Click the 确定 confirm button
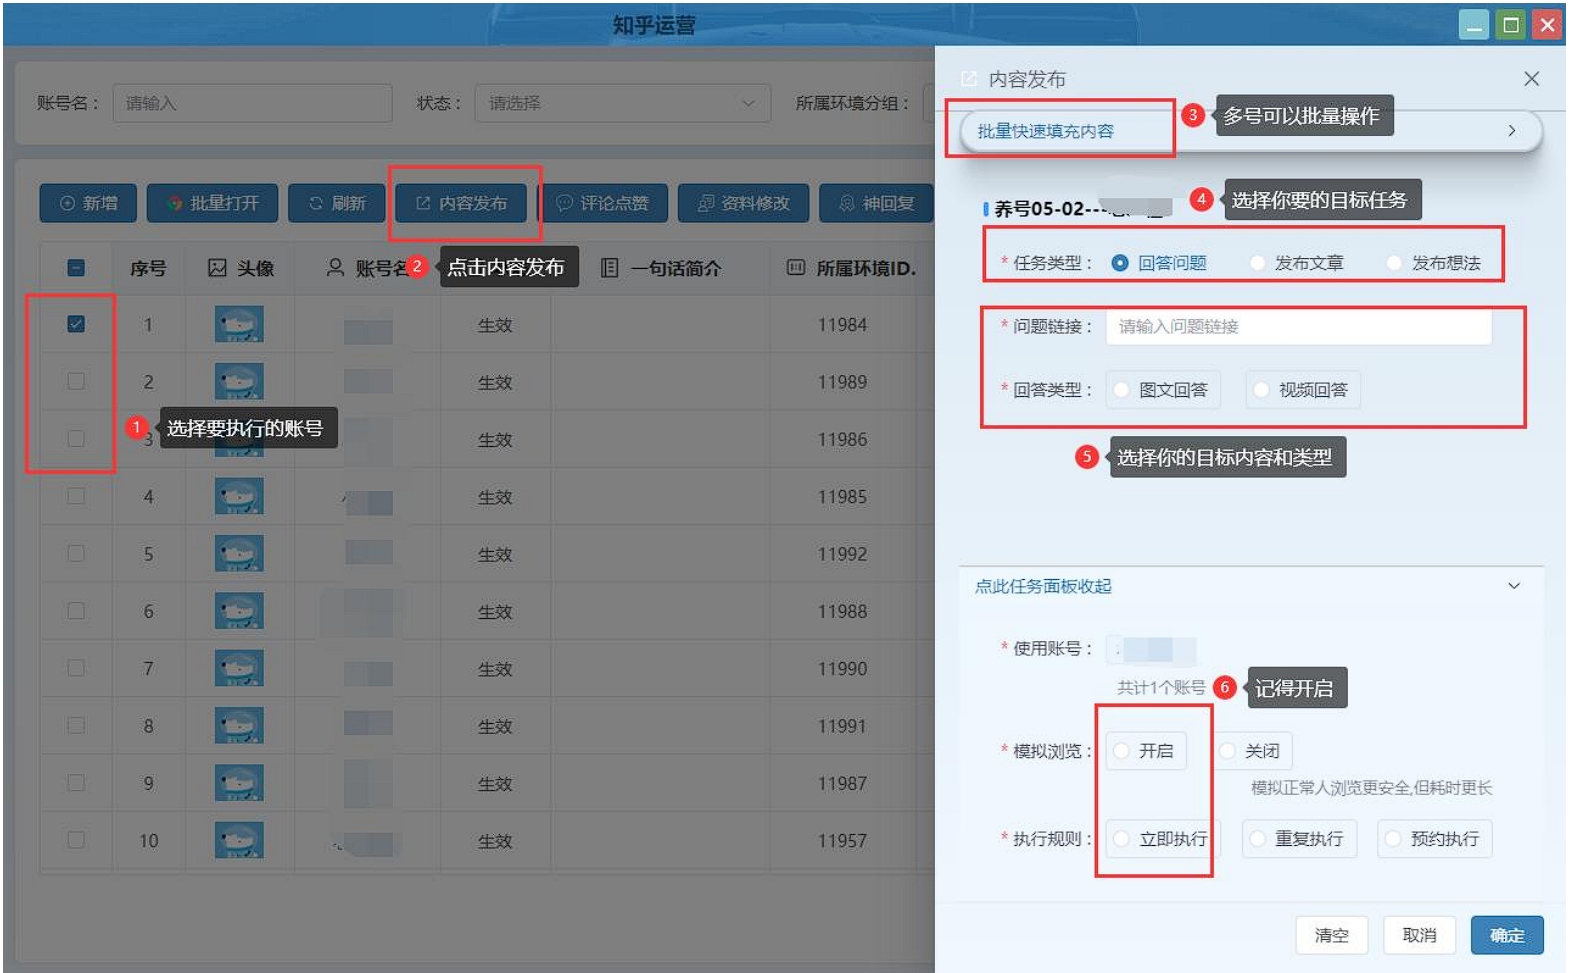1570x973 pixels. click(x=1507, y=935)
